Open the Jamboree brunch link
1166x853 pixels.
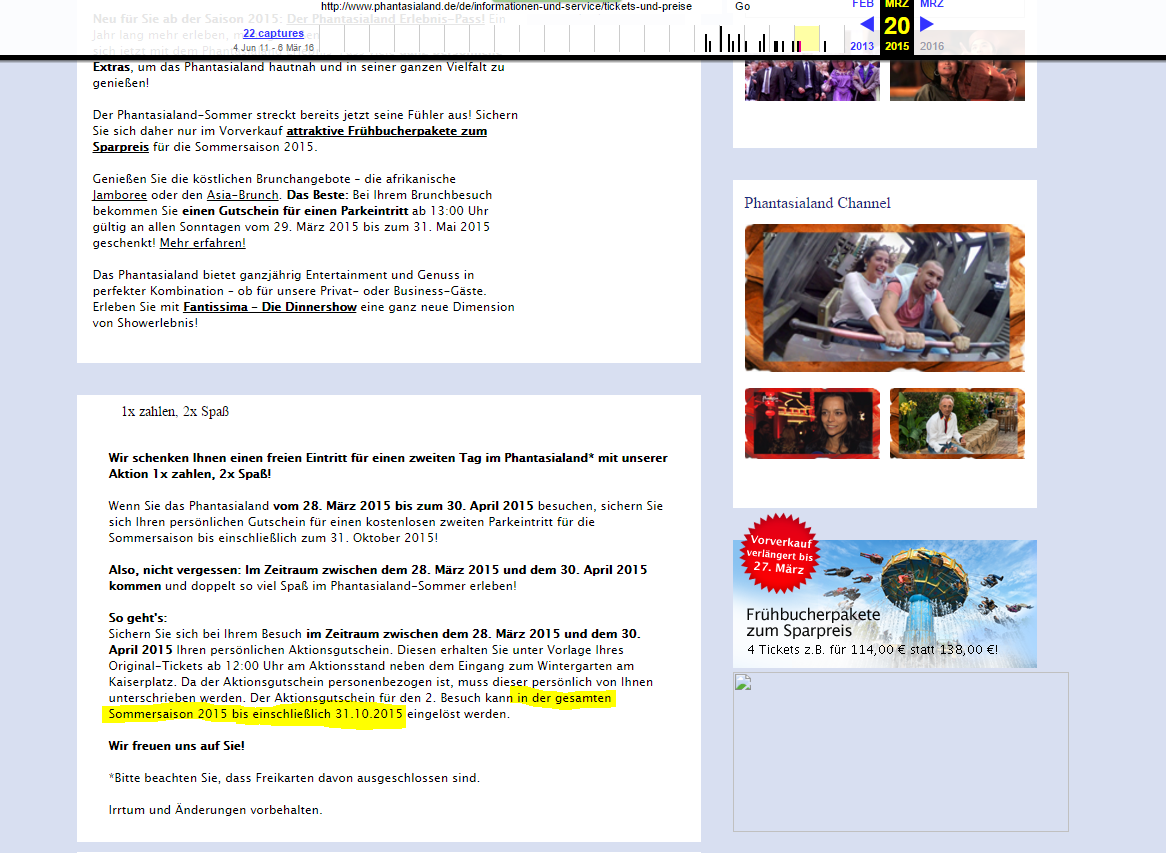tap(120, 195)
